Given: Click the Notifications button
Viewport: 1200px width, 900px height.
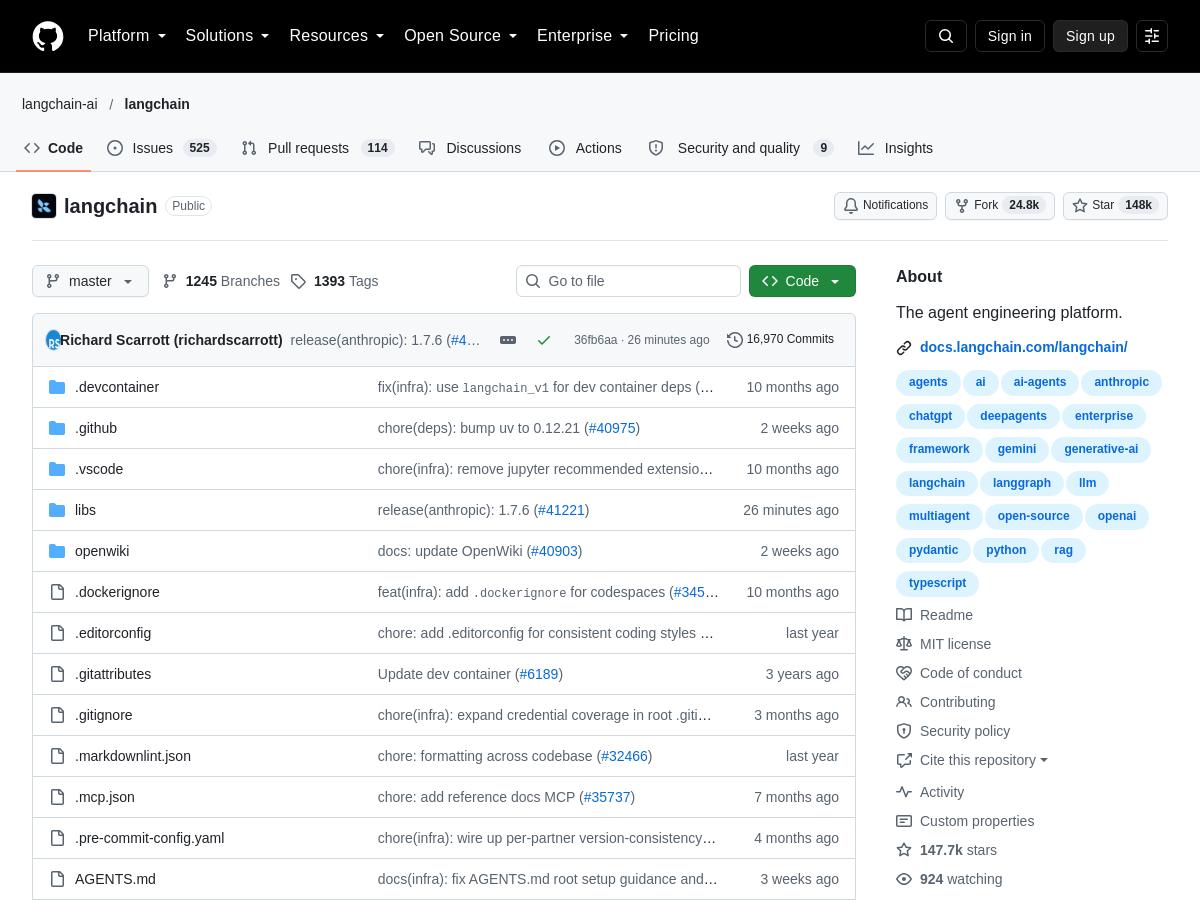Looking at the screenshot, I should point(885,206).
